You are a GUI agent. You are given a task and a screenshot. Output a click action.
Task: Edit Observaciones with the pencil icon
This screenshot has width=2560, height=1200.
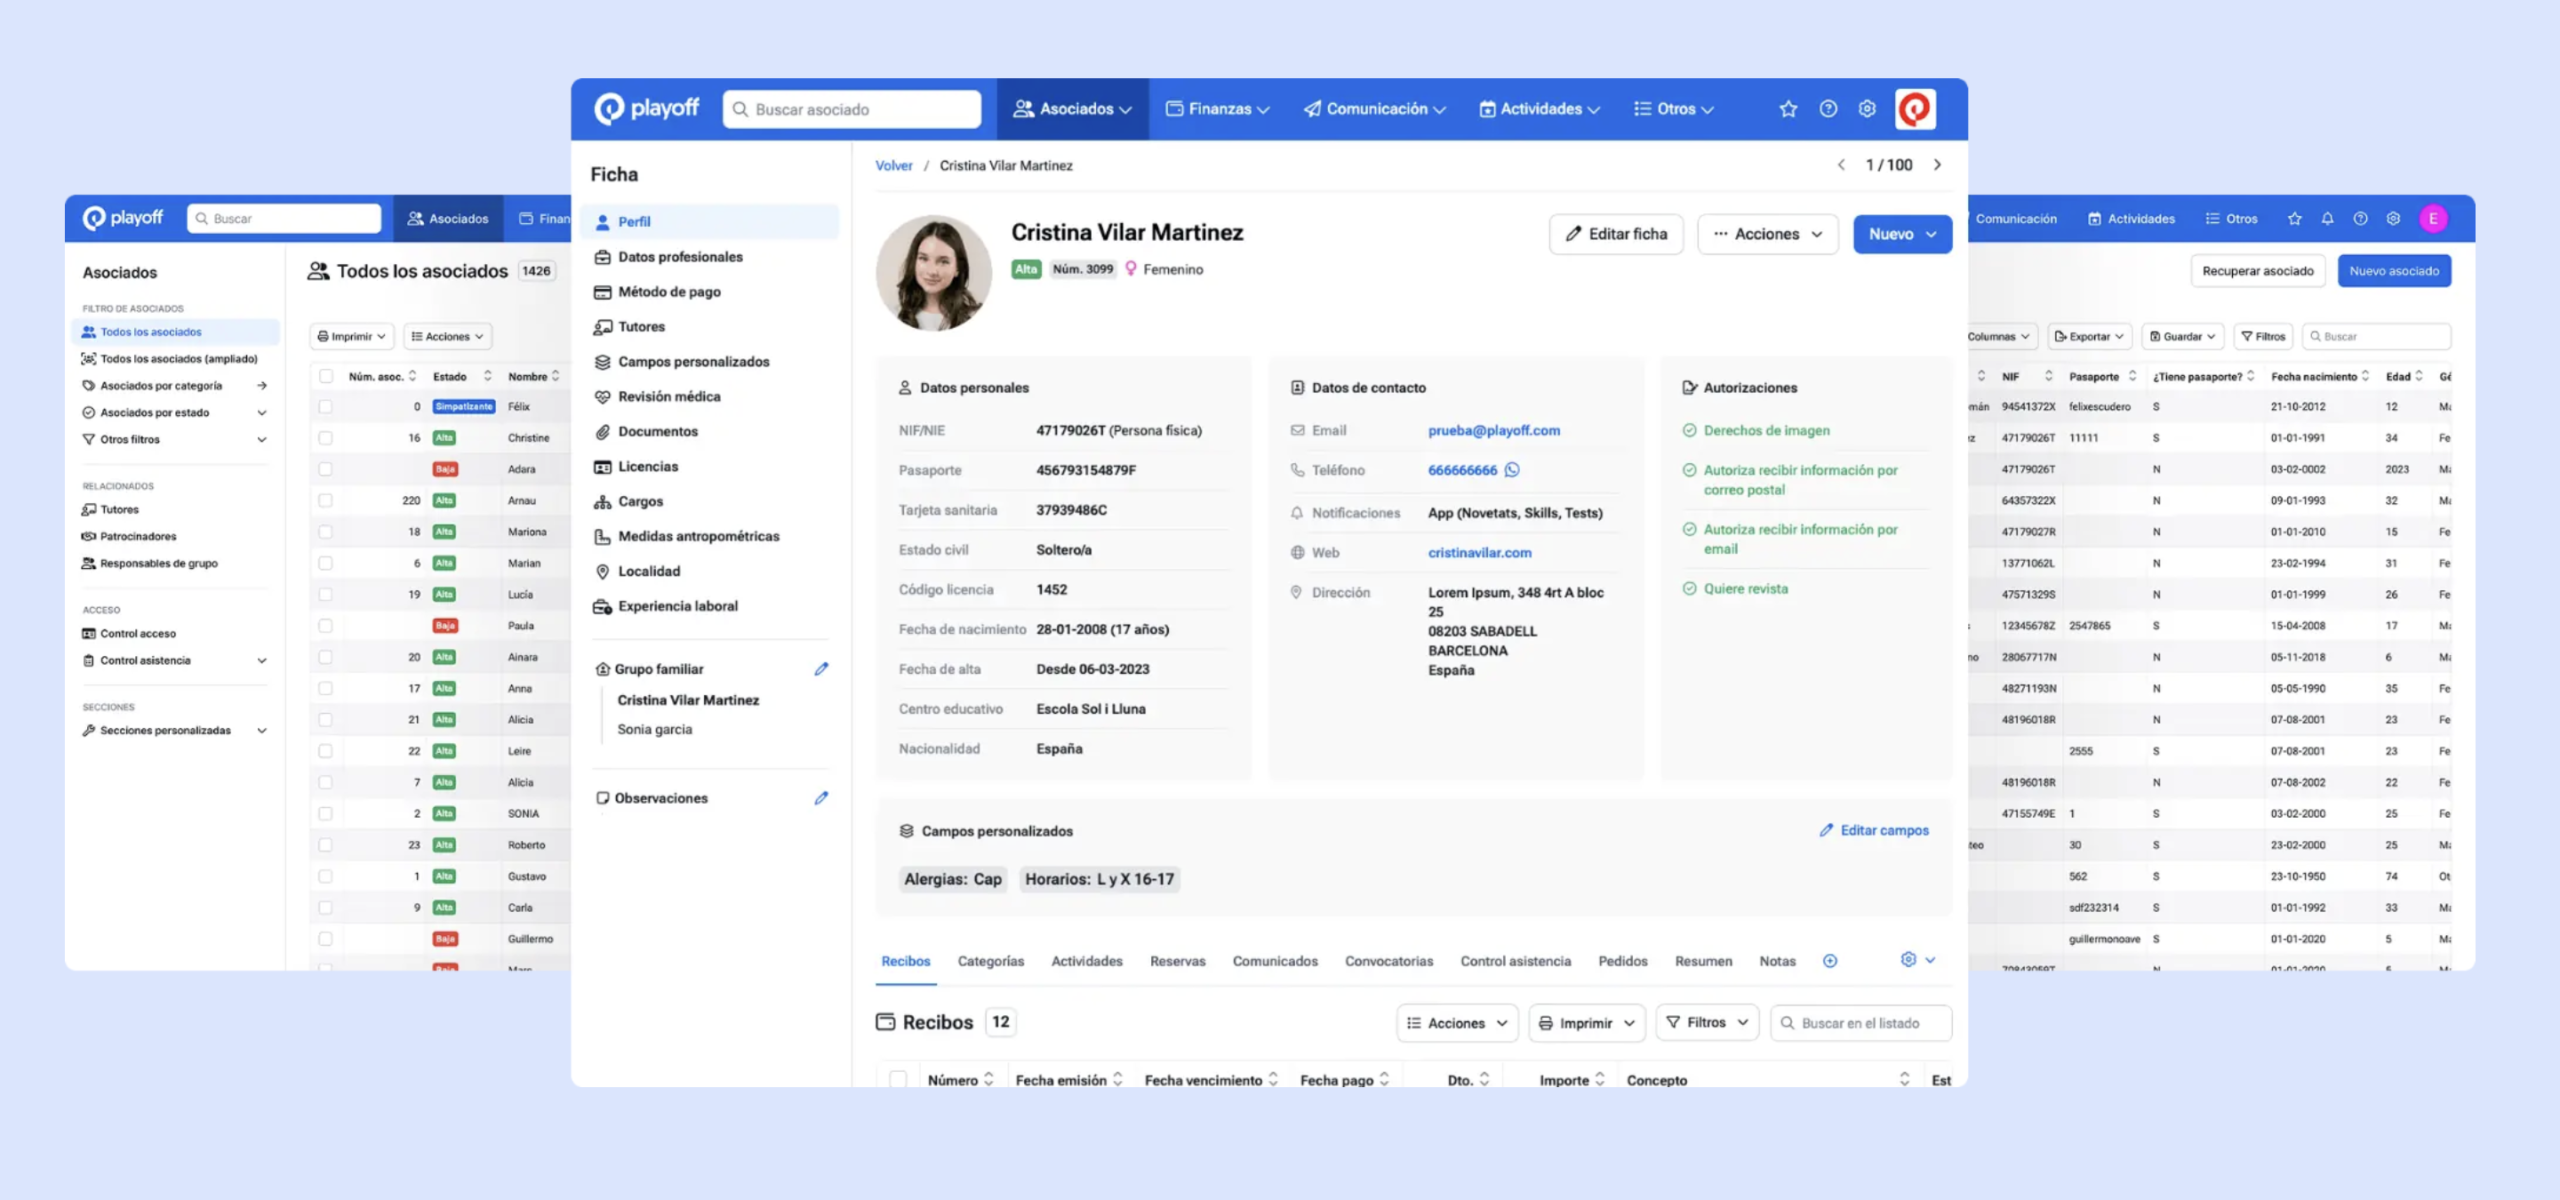(821, 798)
